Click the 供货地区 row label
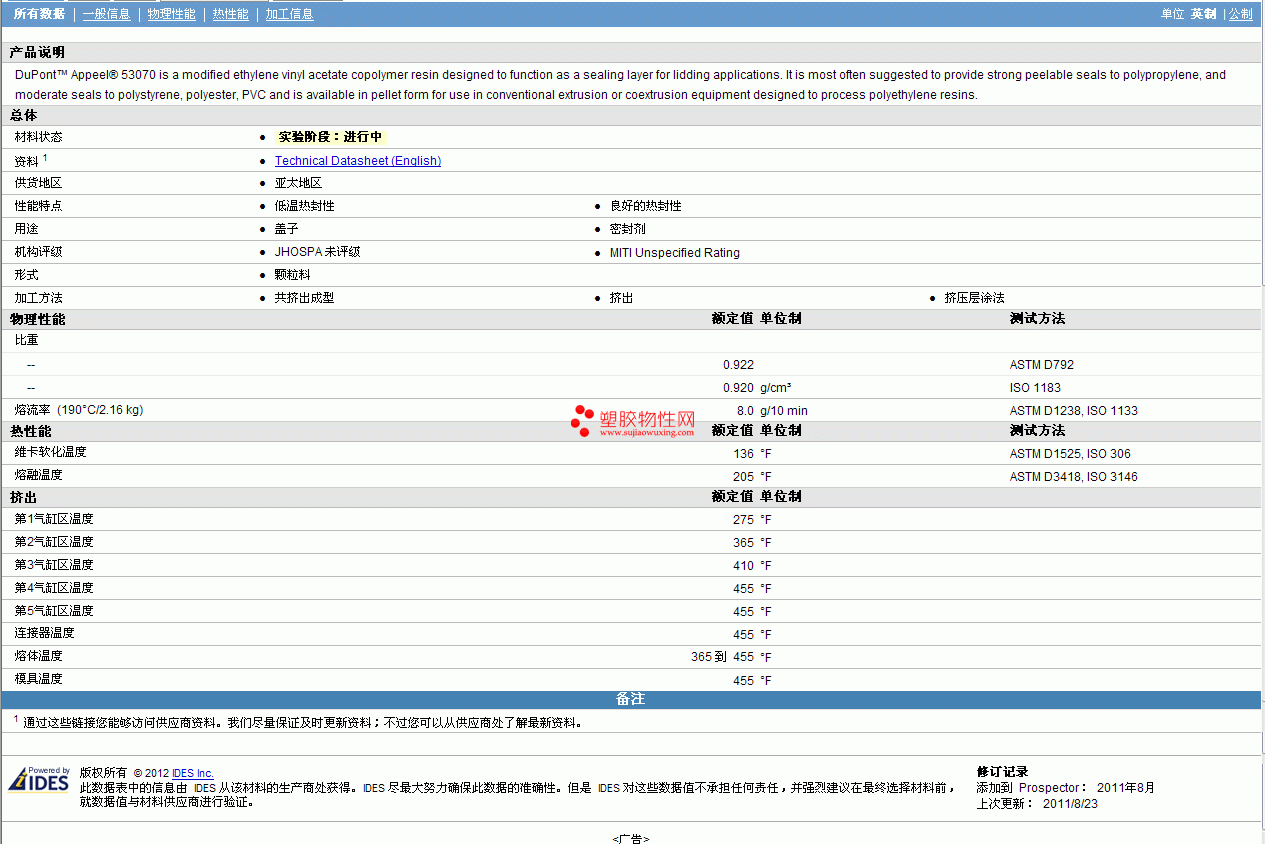 tap(38, 183)
